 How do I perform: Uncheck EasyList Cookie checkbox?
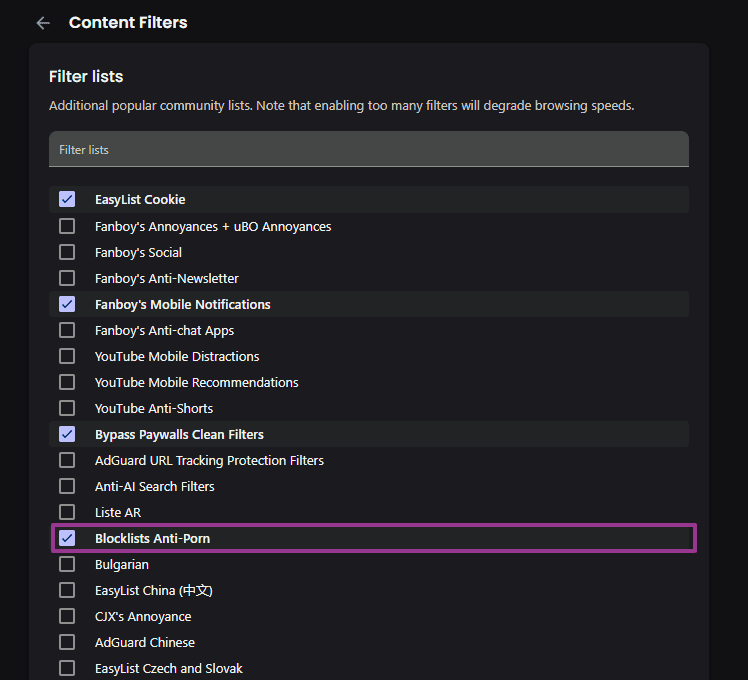(x=67, y=199)
